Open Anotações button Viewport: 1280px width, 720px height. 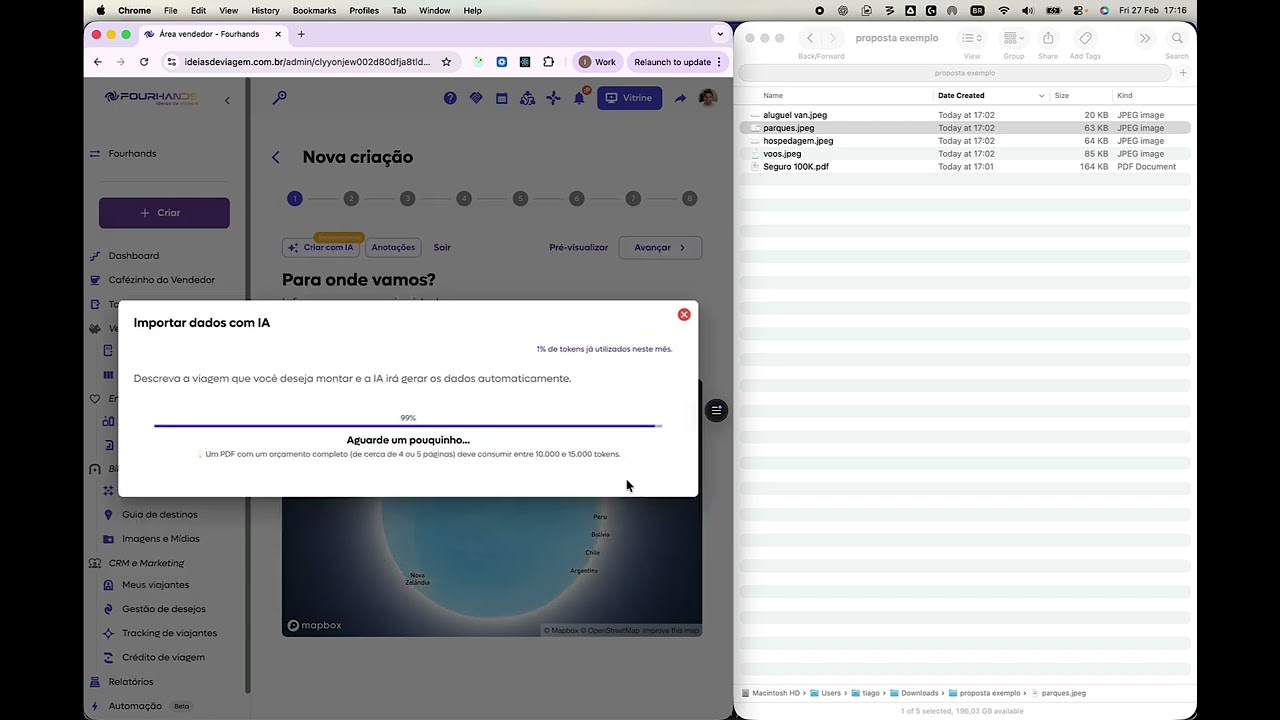(393, 247)
